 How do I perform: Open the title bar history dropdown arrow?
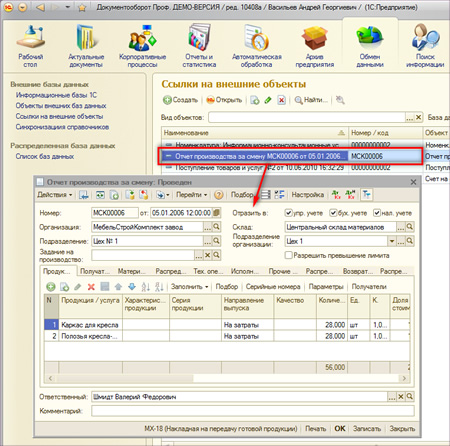(67, 7)
